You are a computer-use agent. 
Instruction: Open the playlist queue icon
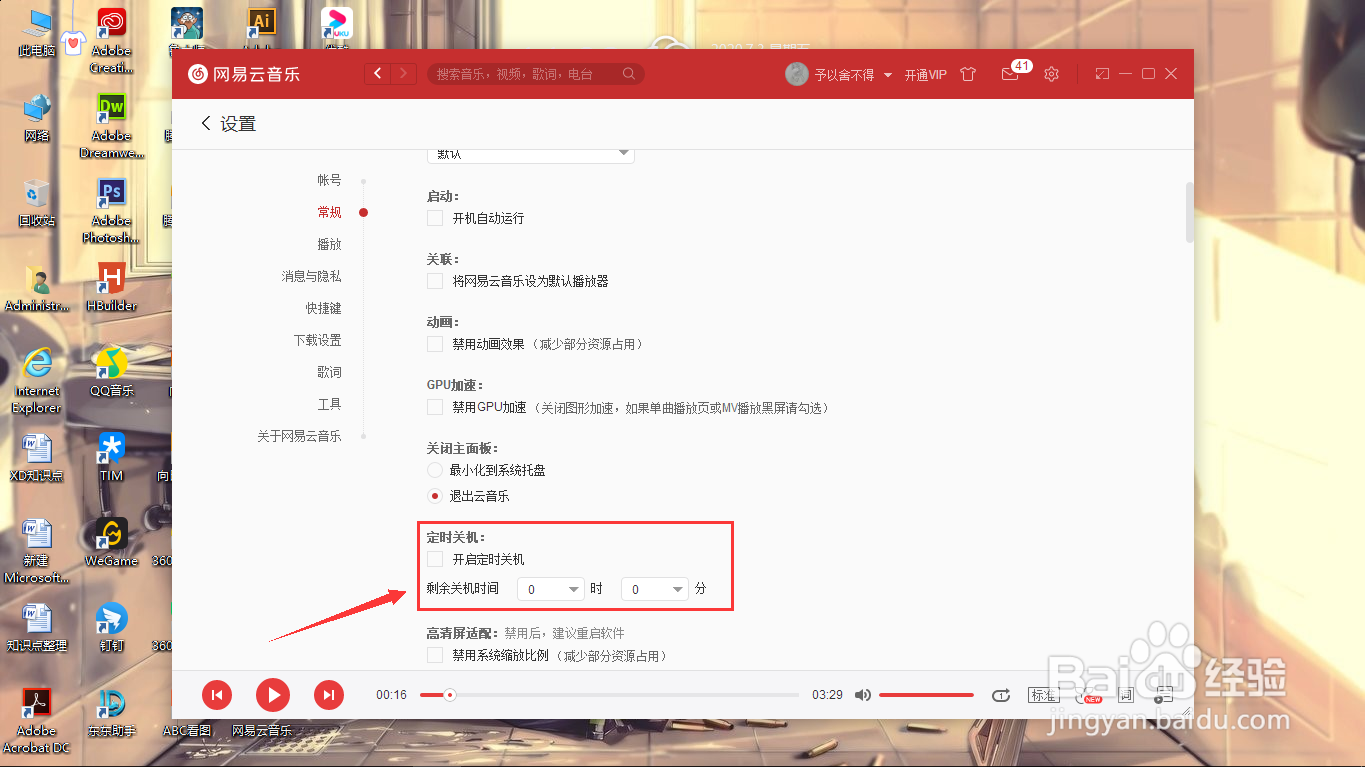coord(1164,695)
